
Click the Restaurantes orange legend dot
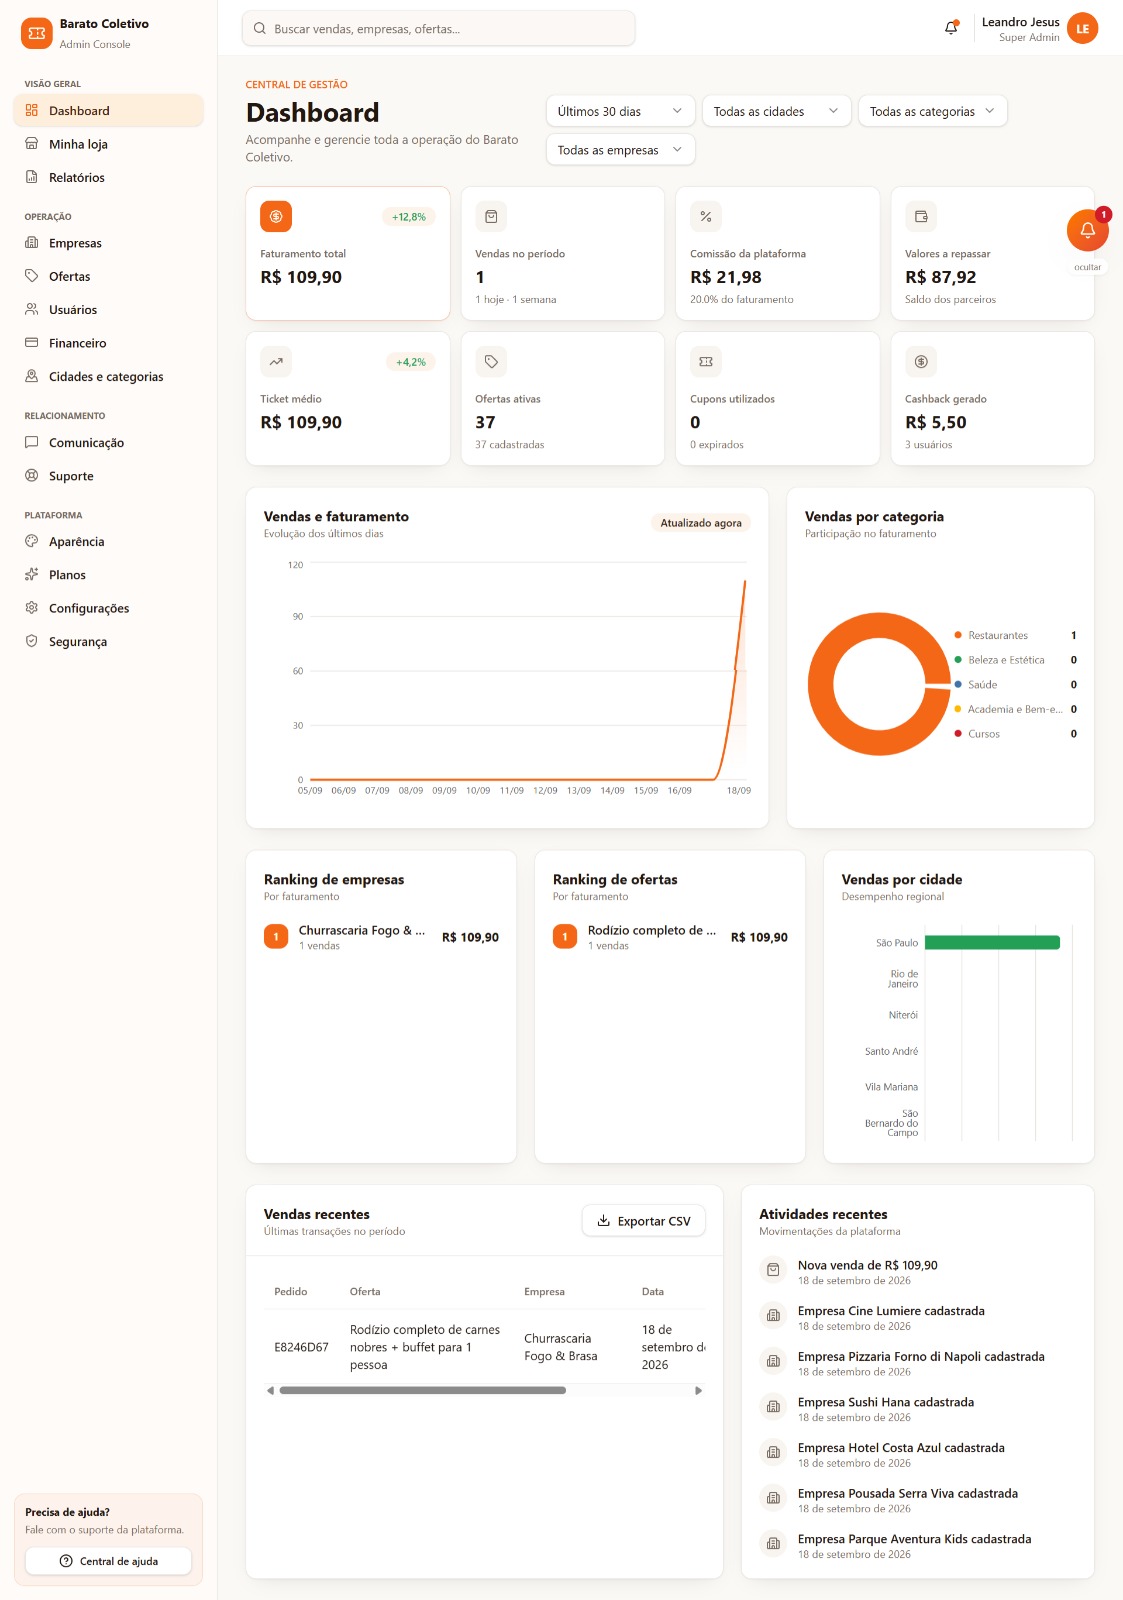point(958,635)
